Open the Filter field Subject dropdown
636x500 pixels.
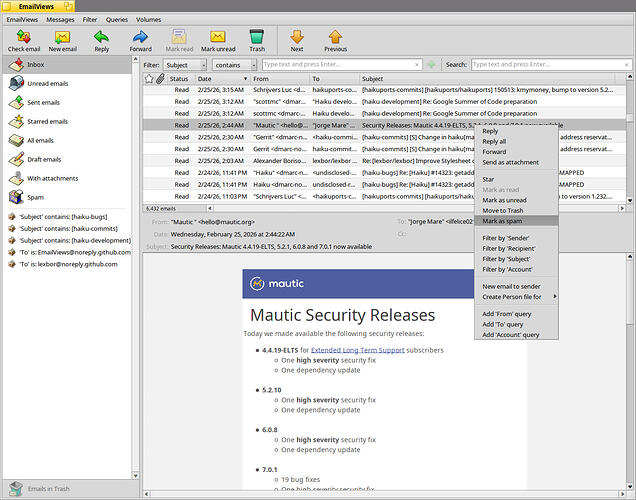click(x=185, y=65)
